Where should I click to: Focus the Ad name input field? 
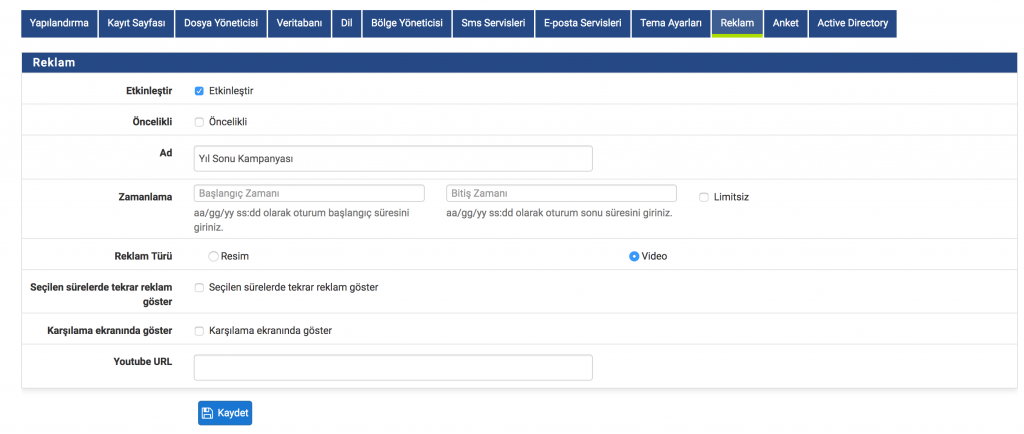[x=393, y=159]
